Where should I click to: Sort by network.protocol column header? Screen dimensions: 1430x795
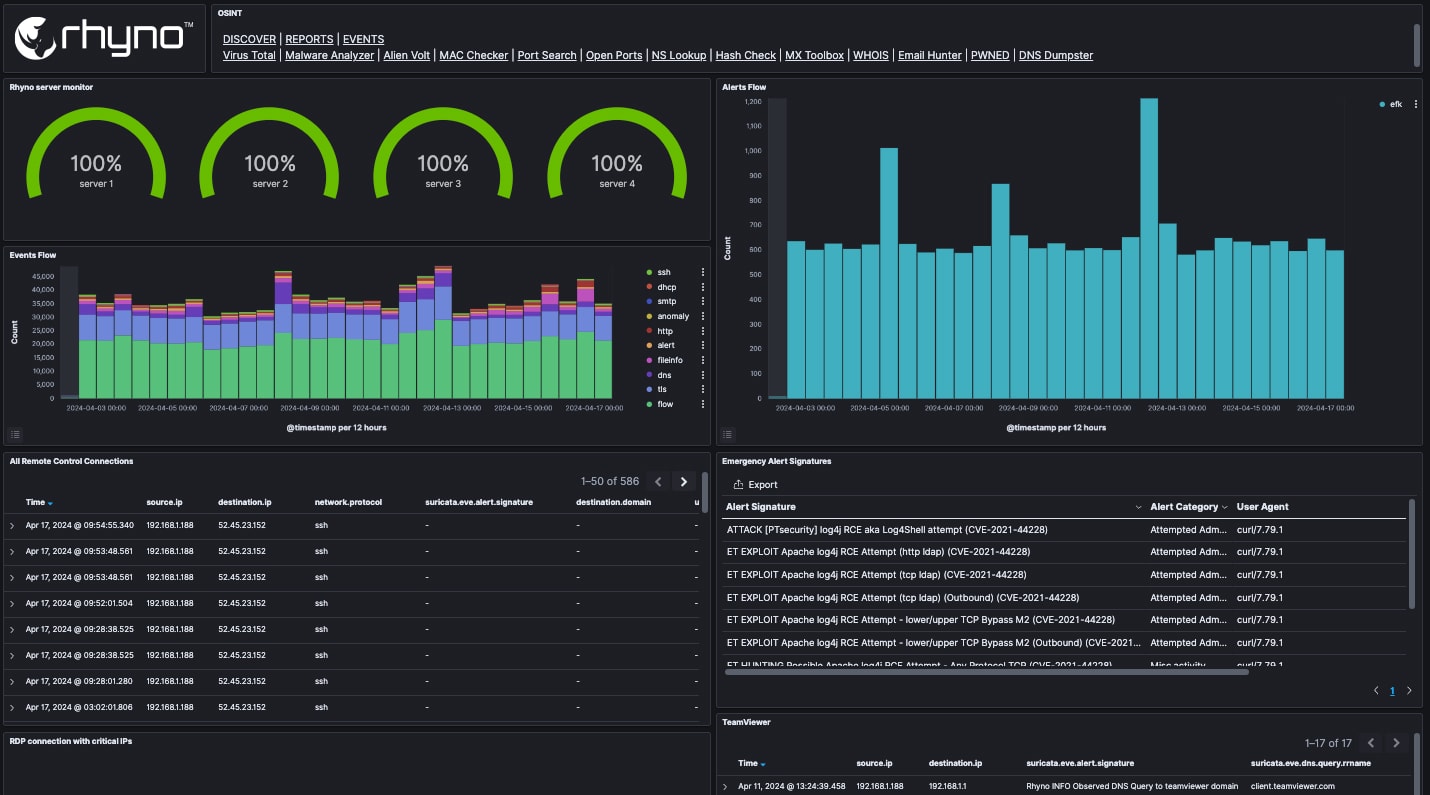[x=348, y=502]
